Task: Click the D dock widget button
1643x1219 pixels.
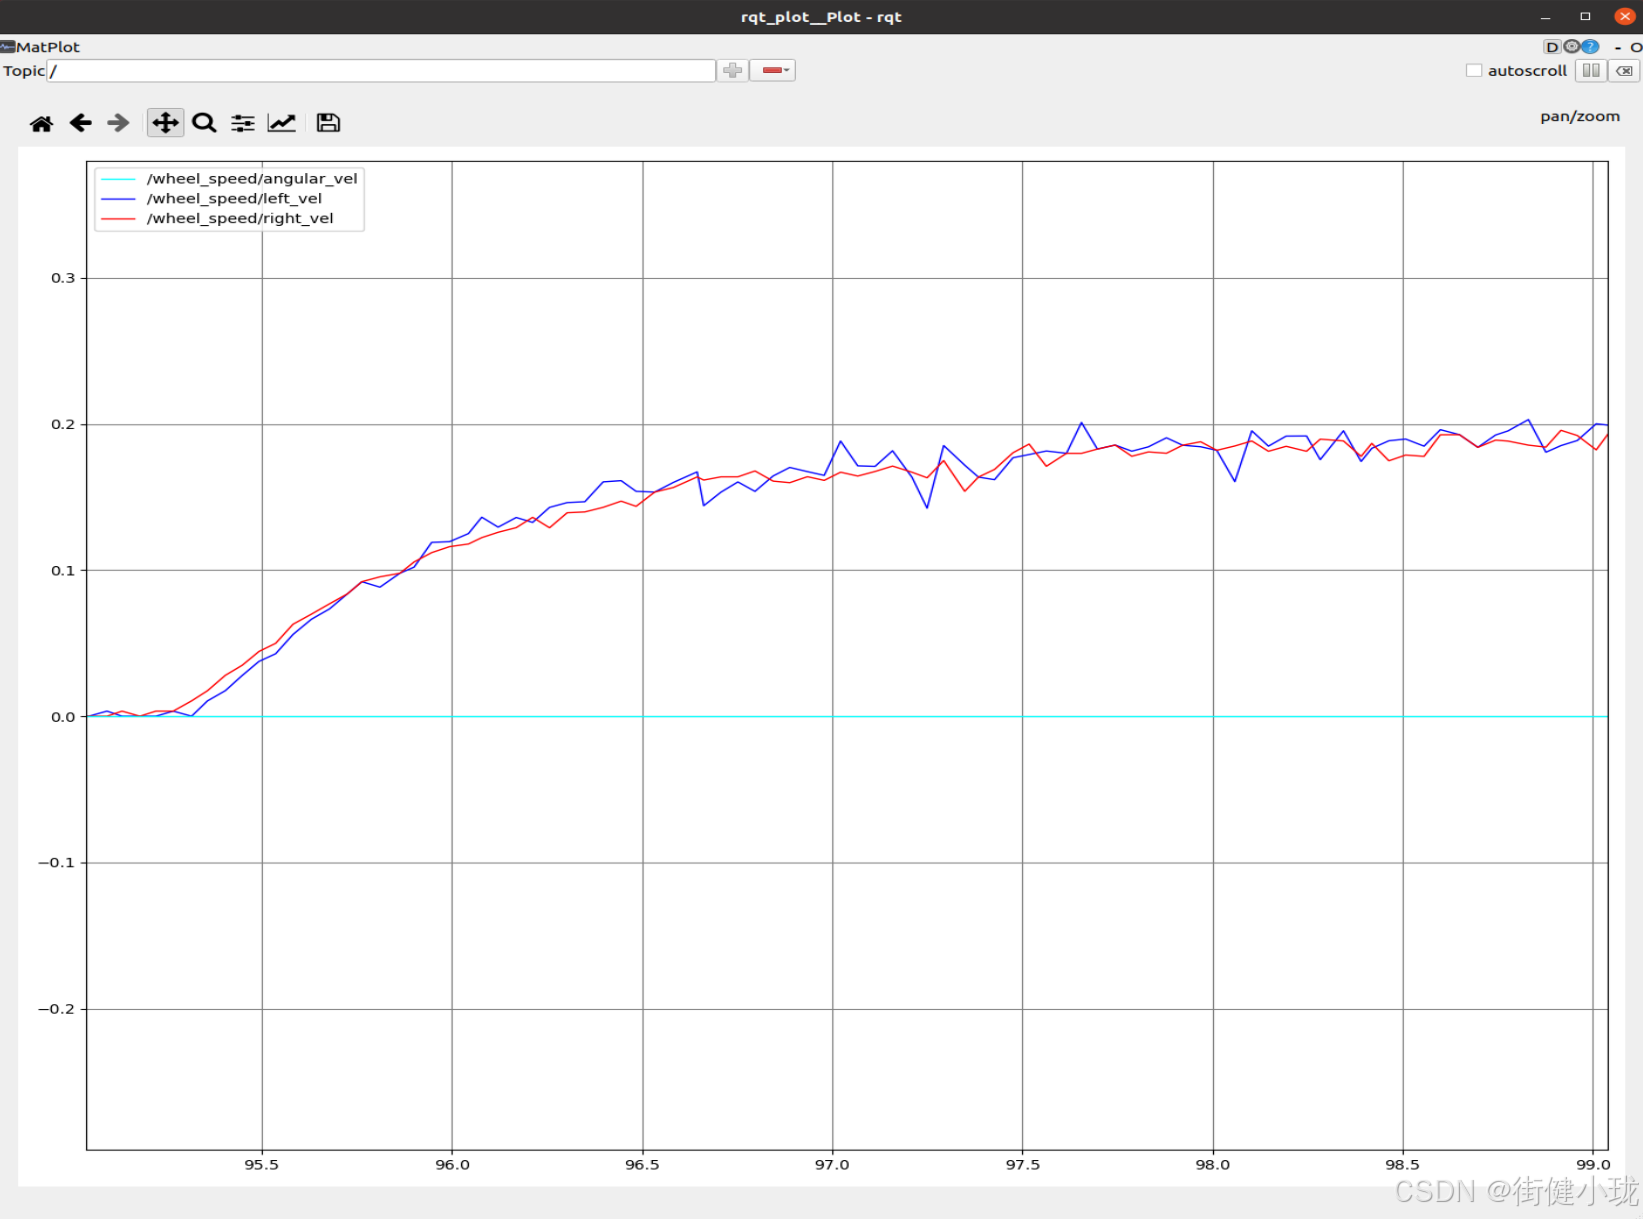Action: (1552, 47)
